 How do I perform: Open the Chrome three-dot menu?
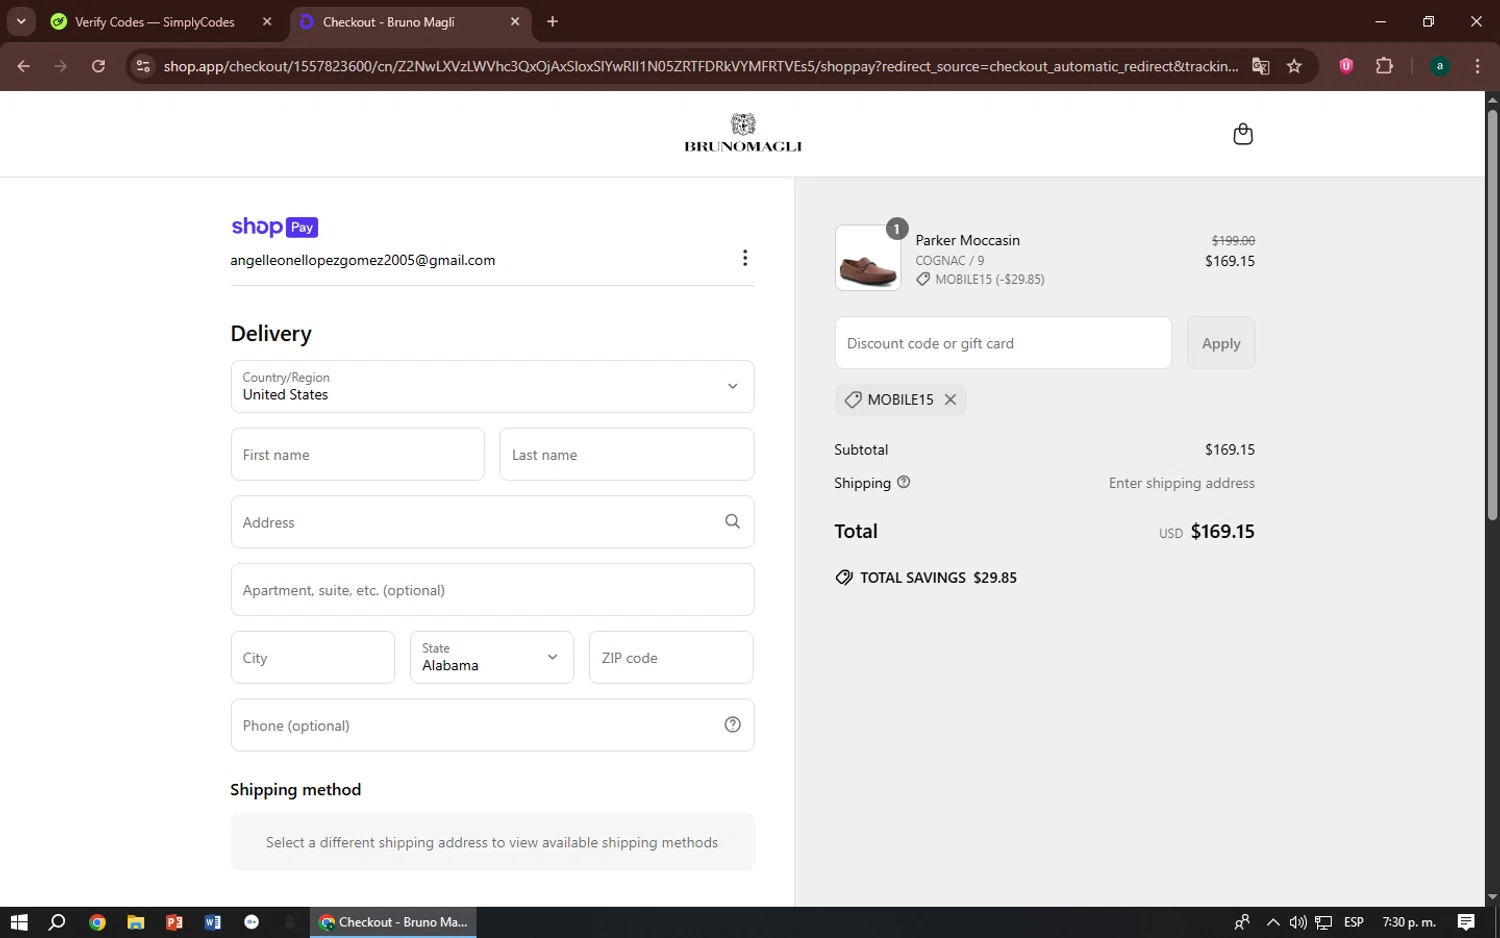(x=1477, y=66)
